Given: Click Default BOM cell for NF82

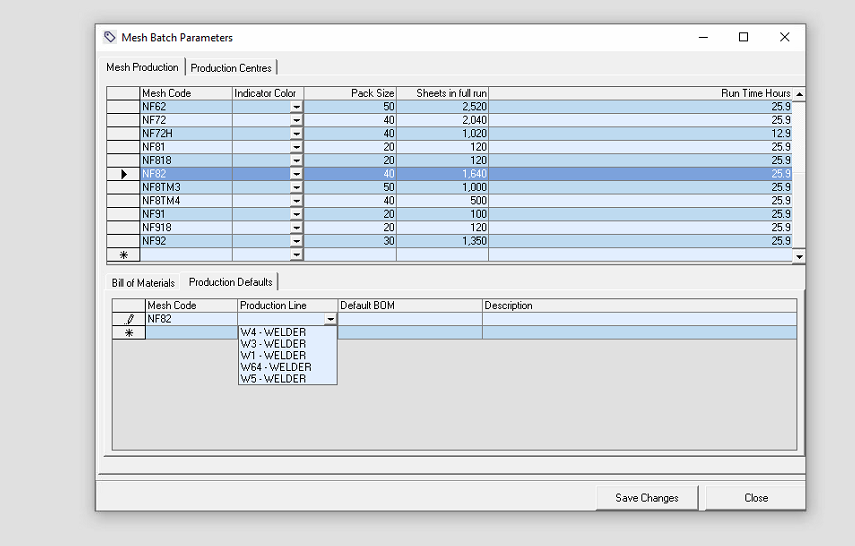Looking at the screenshot, I should pos(410,319).
